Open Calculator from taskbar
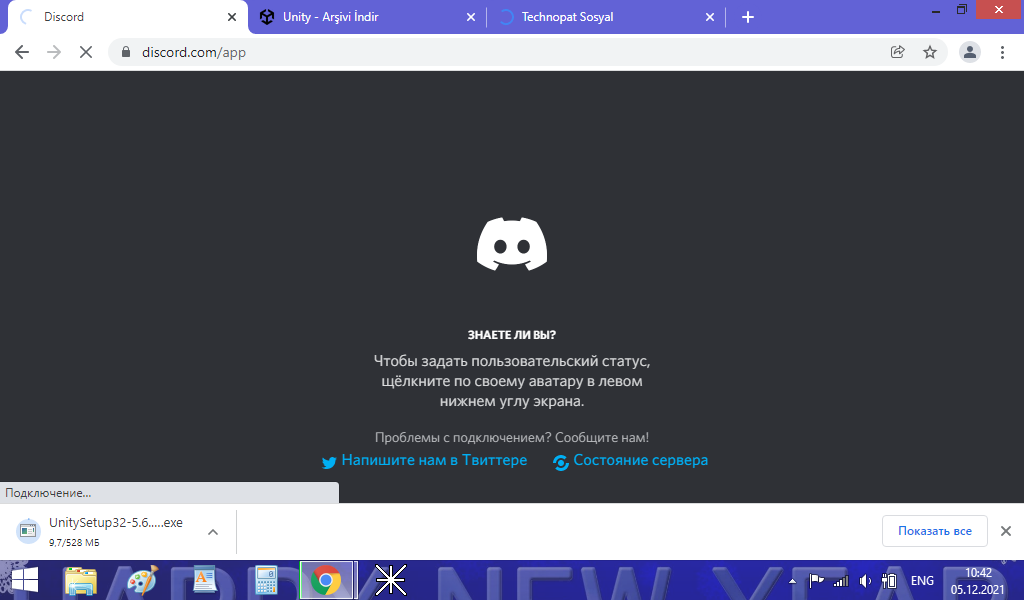 (x=266, y=580)
